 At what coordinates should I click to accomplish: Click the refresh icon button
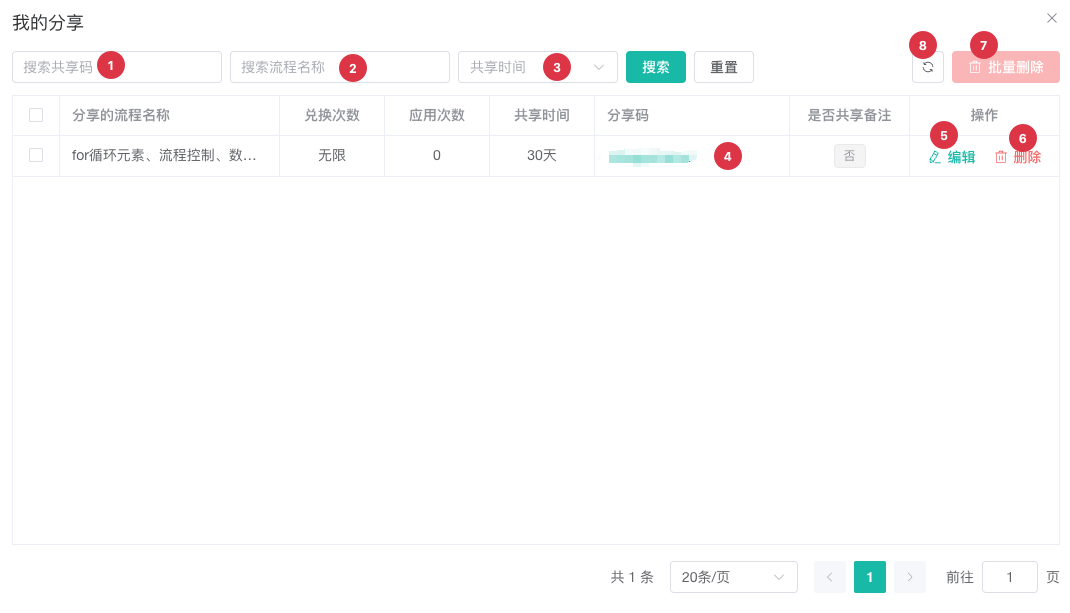click(927, 67)
